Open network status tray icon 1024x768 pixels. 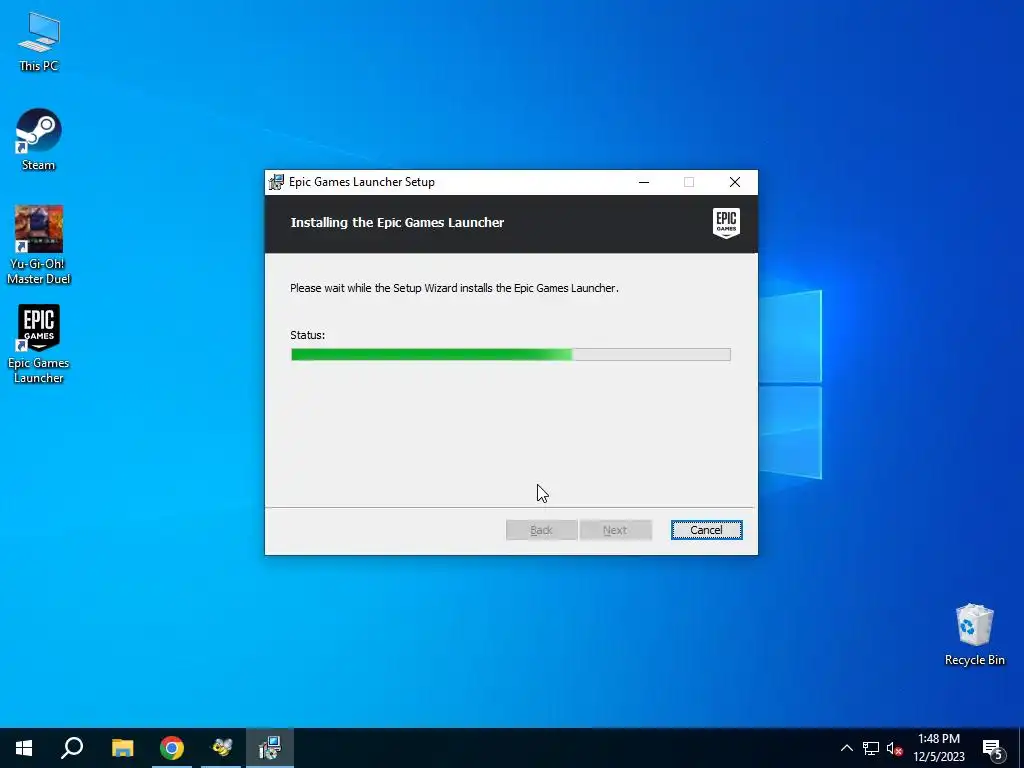pos(871,748)
